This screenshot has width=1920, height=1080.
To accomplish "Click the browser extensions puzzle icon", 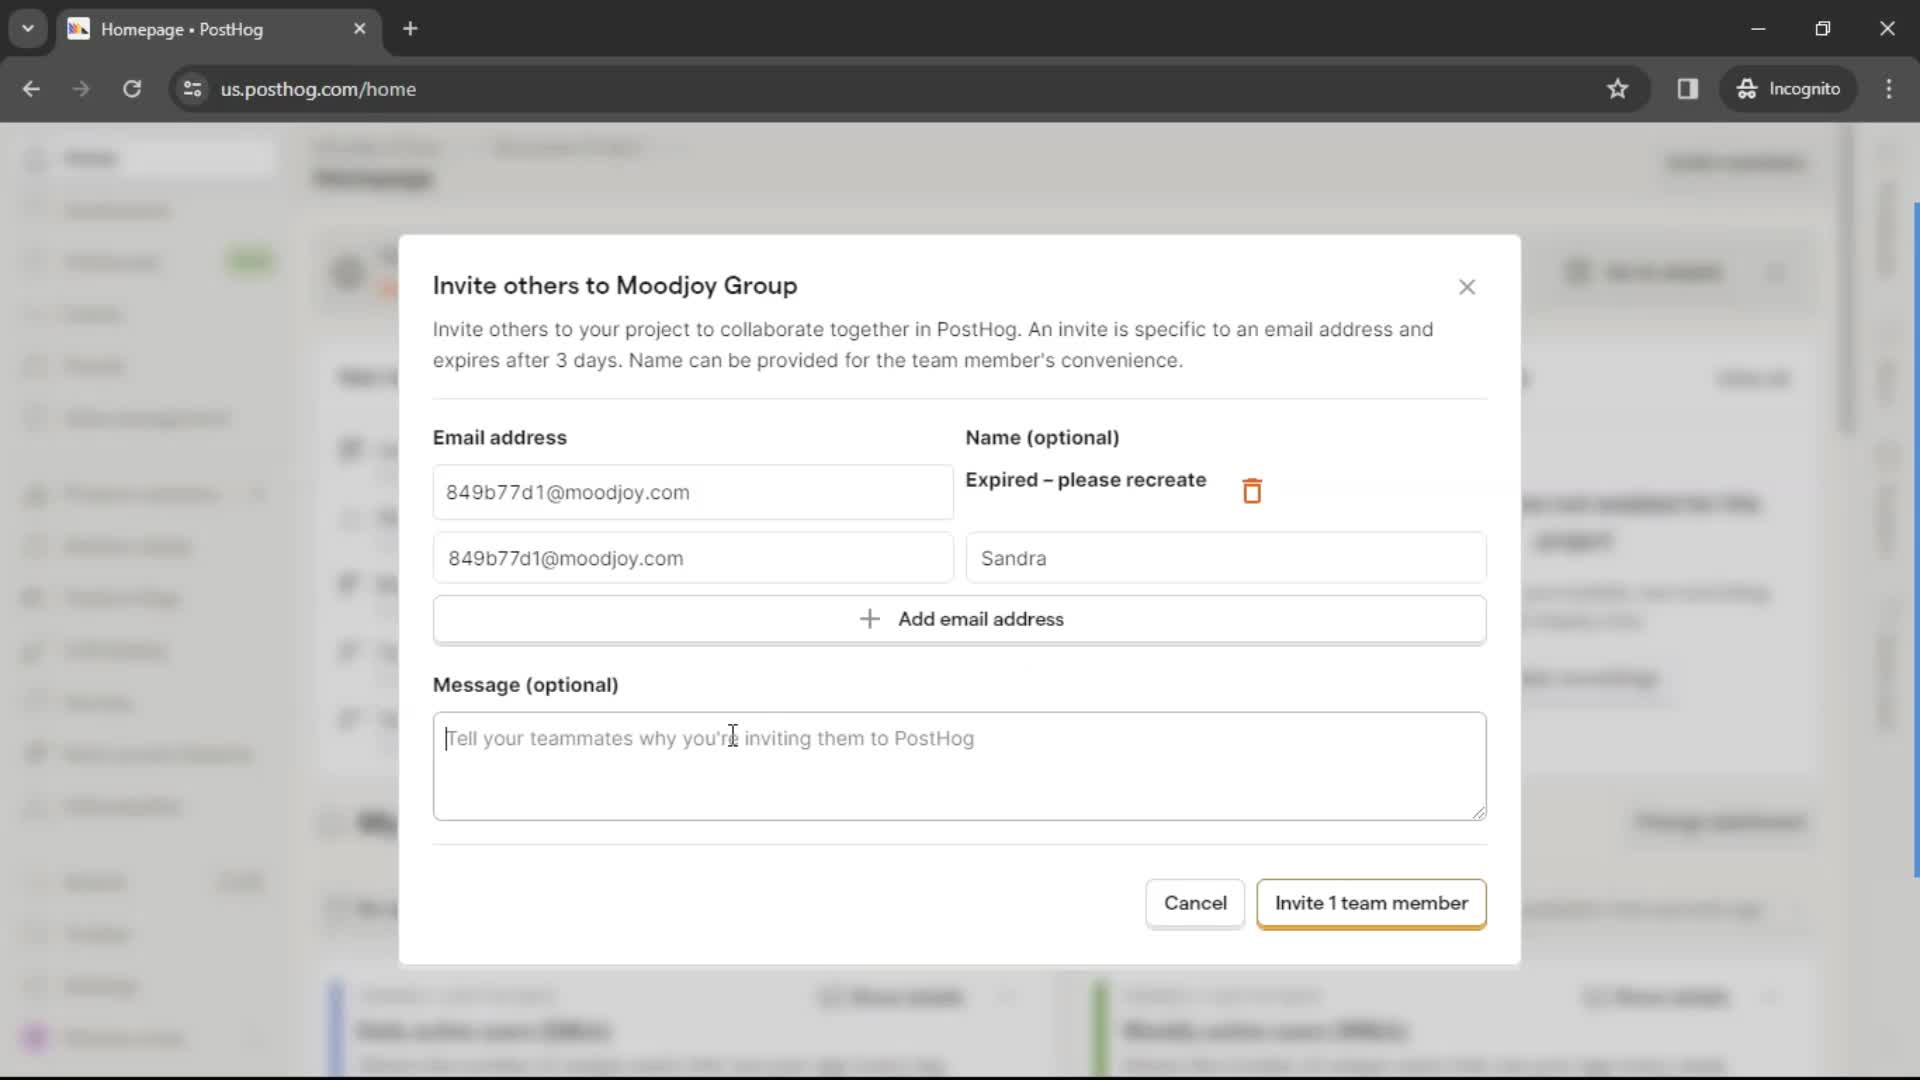I will (1688, 88).
